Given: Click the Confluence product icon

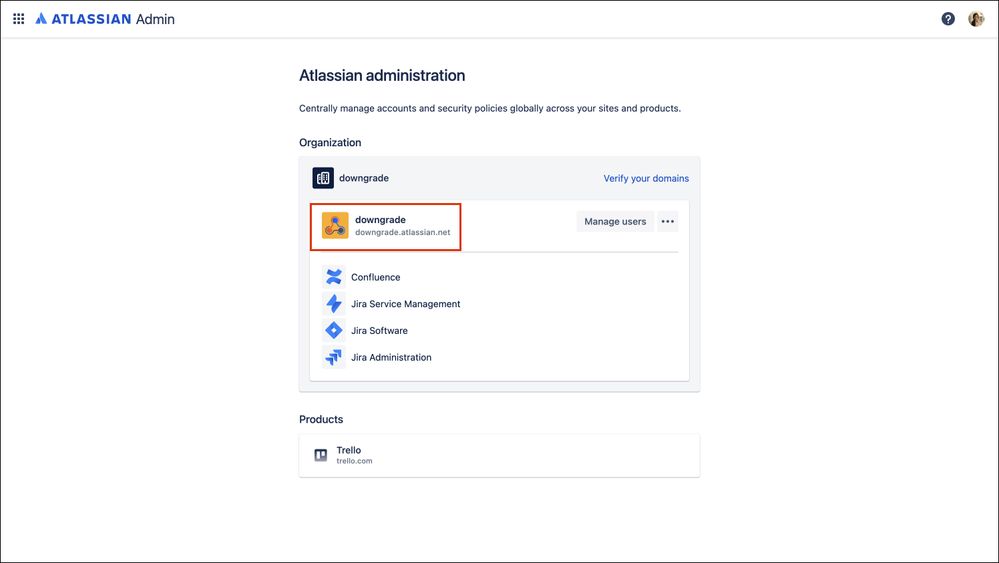Looking at the screenshot, I should tap(334, 277).
